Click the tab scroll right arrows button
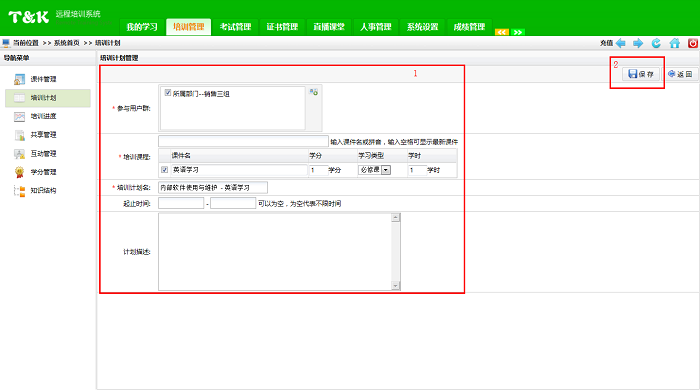 pos(518,32)
